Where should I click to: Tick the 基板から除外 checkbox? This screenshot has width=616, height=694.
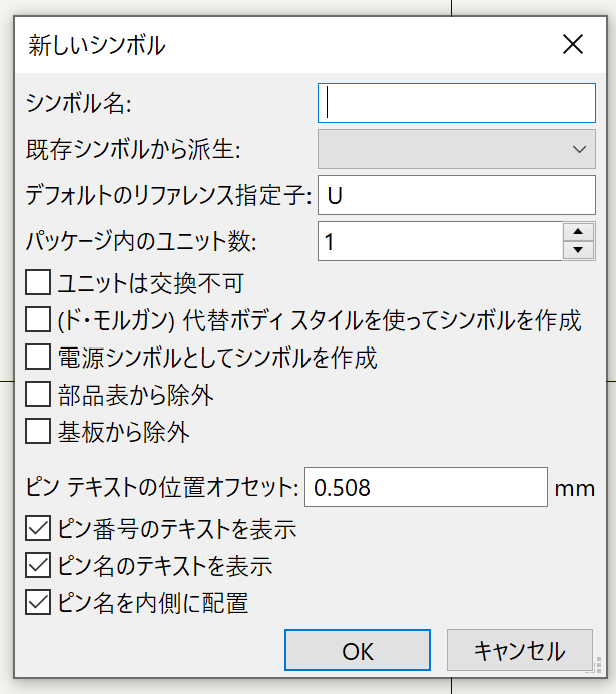click(38, 431)
